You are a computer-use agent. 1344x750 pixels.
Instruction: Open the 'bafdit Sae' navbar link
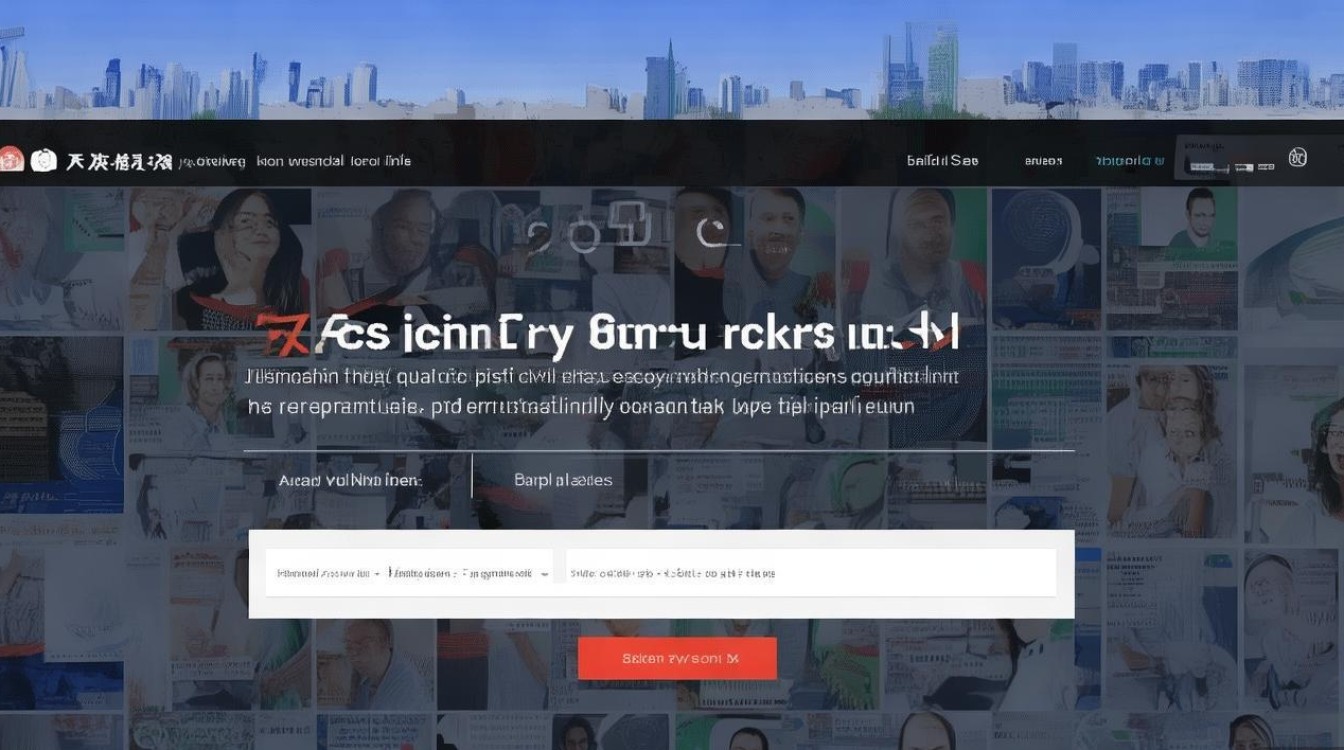pos(942,160)
